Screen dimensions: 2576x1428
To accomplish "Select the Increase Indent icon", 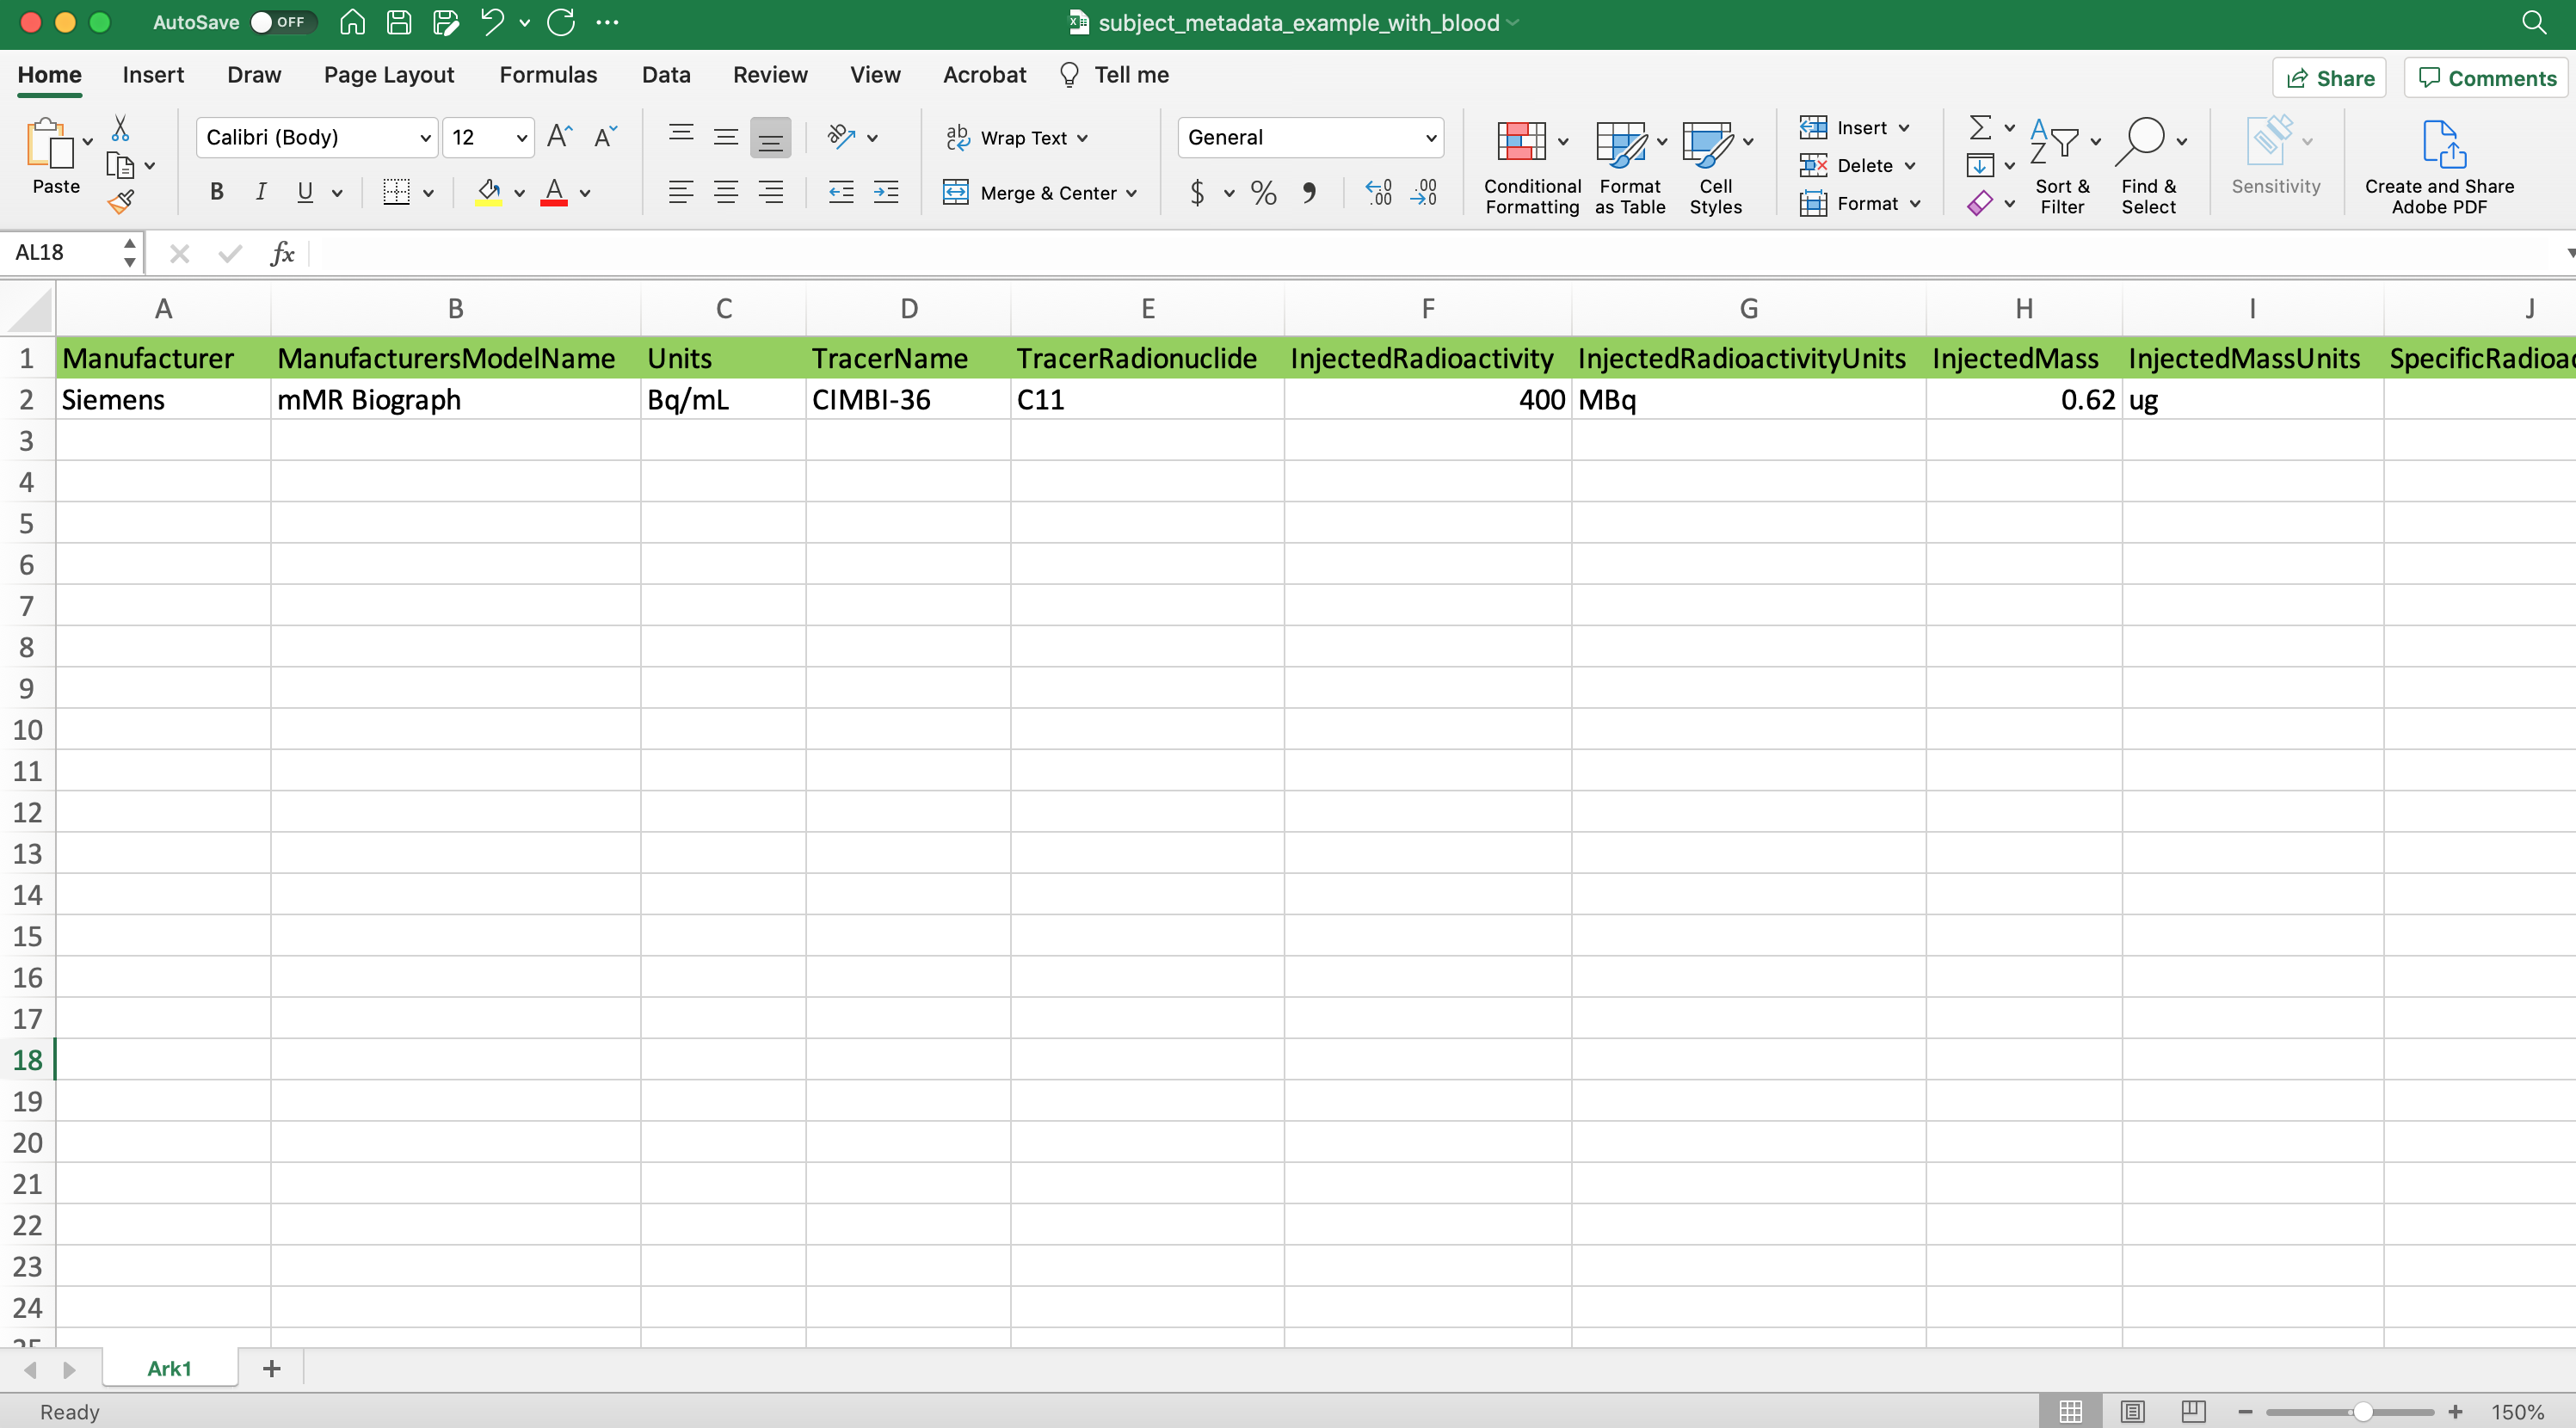I will [x=886, y=192].
